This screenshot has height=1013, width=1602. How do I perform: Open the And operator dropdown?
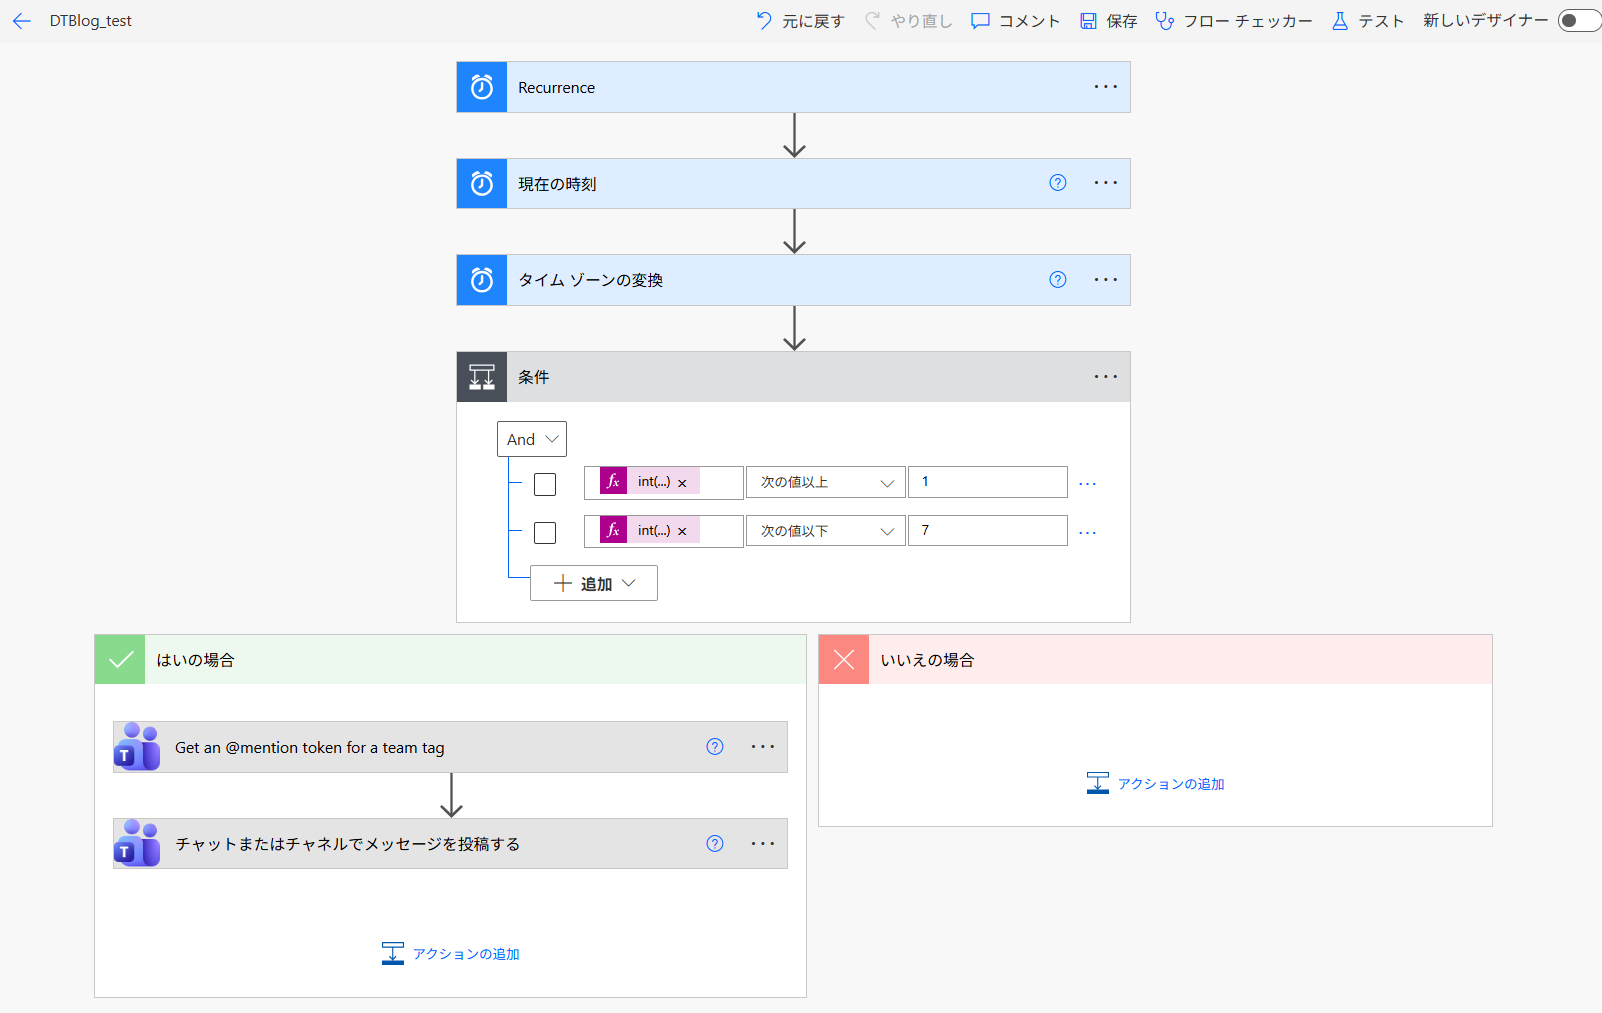coord(532,439)
